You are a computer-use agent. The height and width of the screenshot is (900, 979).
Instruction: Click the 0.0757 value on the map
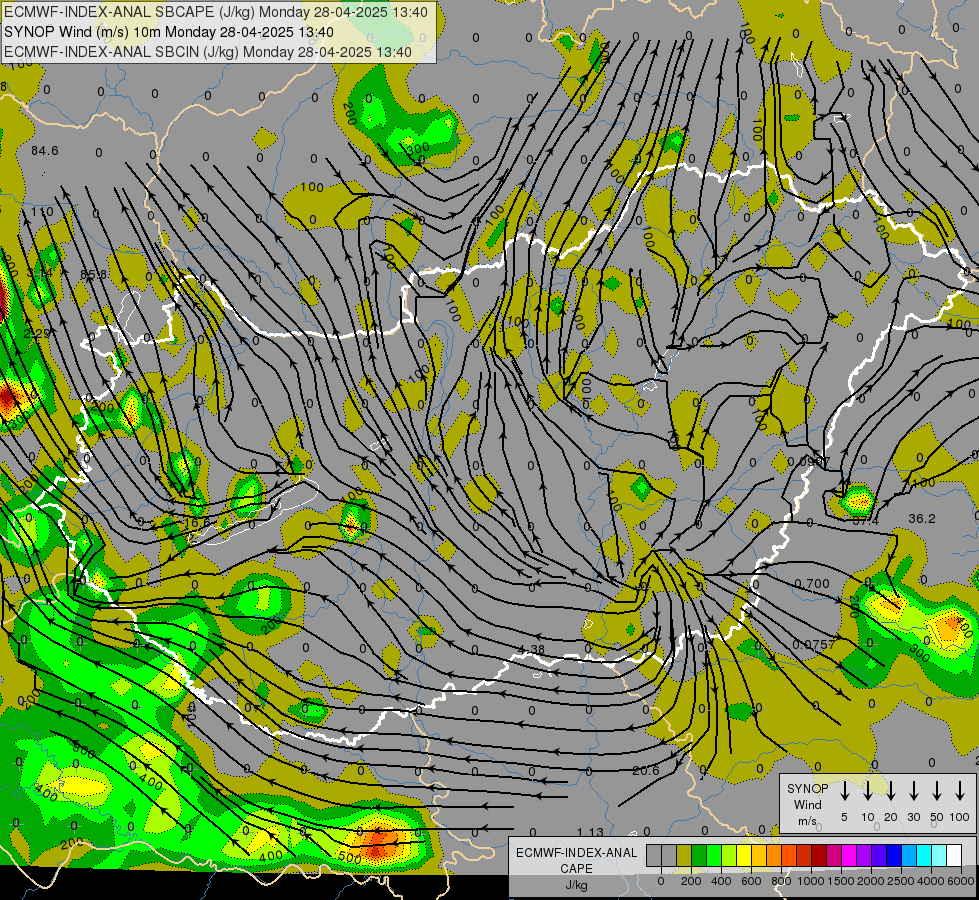click(x=814, y=644)
